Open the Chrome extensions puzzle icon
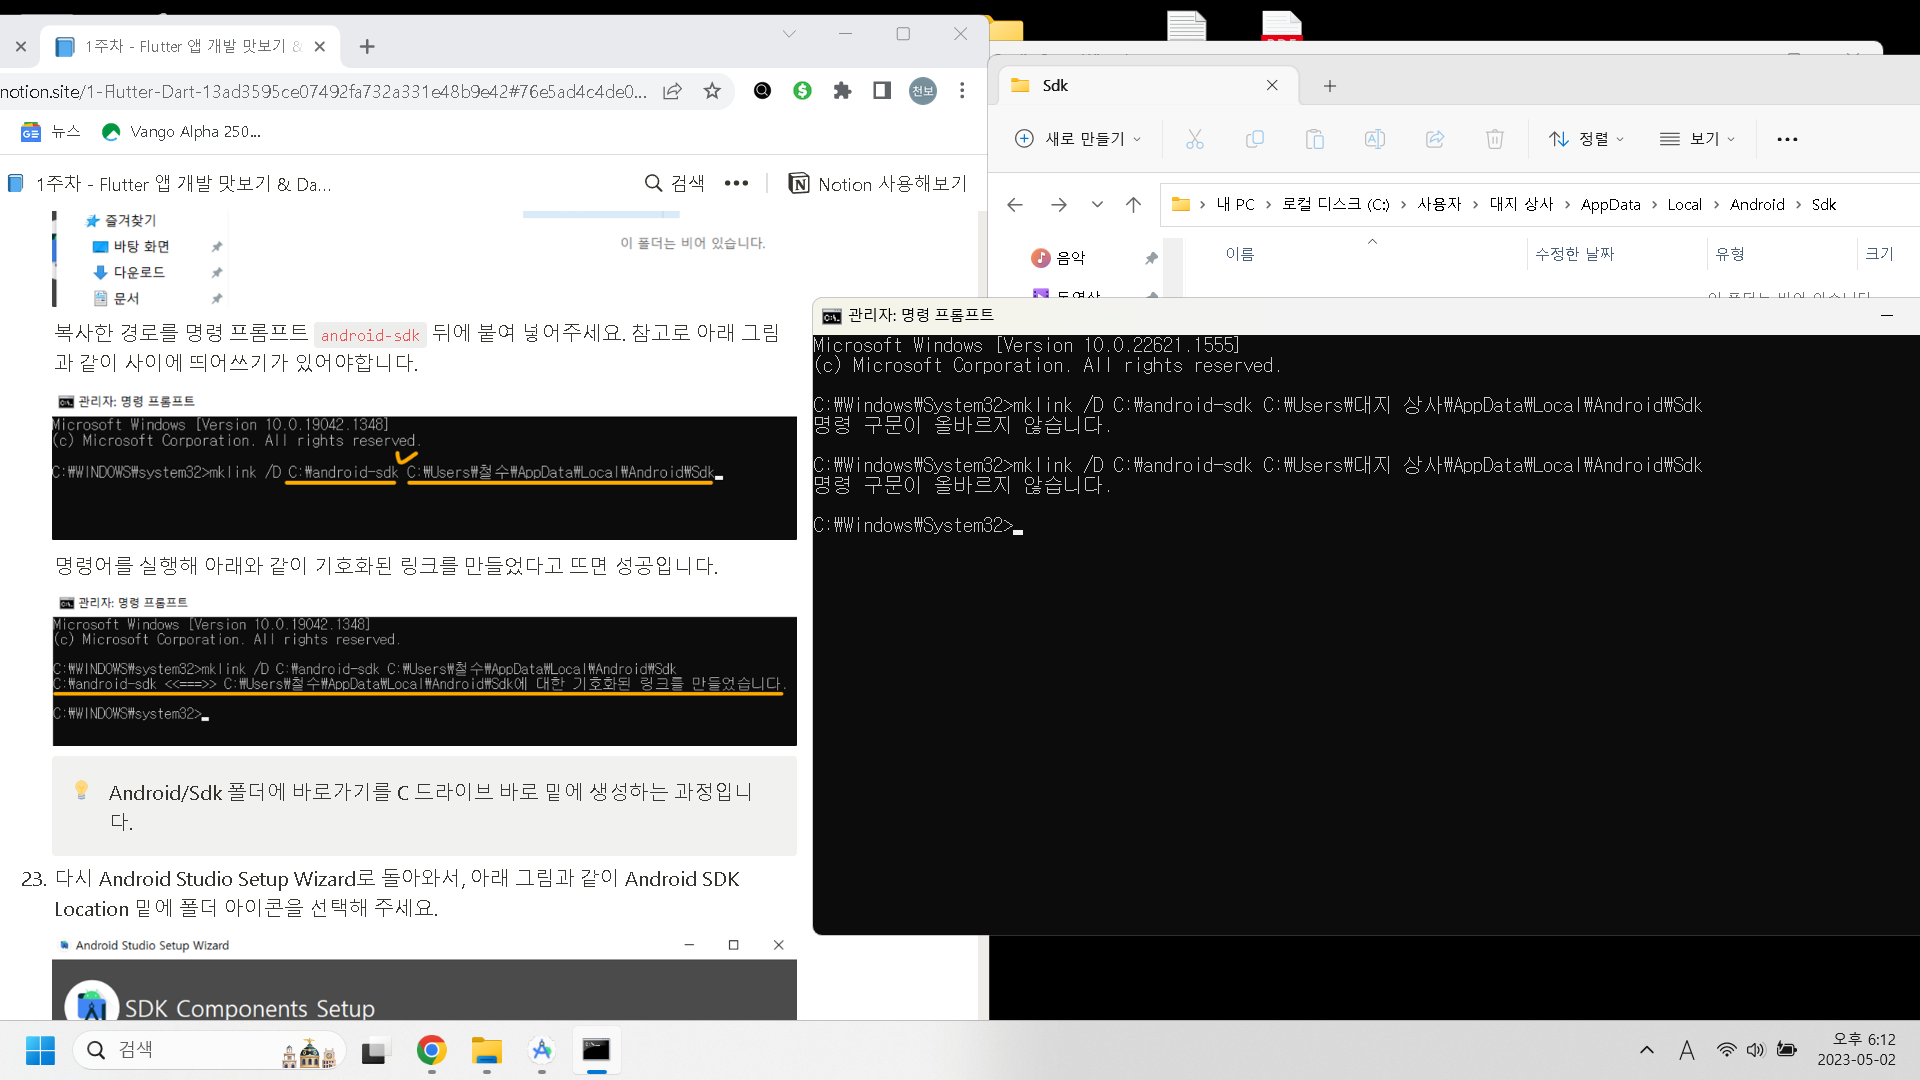This screenshot has height=1080, width=1920. click(842, 91)
